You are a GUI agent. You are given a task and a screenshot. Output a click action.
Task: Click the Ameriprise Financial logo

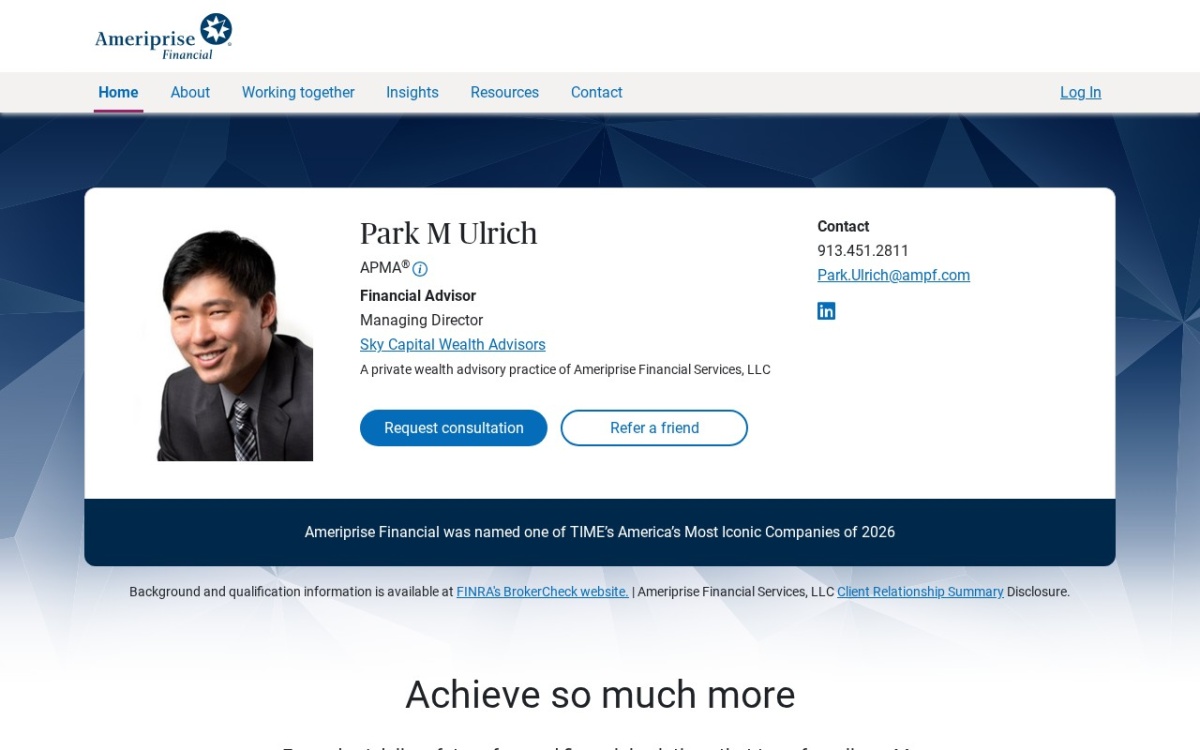163,37
